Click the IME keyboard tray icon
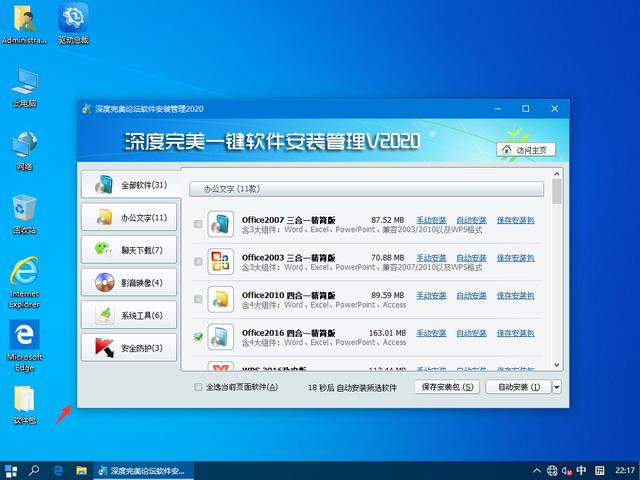The image size is (640, 480). point(599,471)
